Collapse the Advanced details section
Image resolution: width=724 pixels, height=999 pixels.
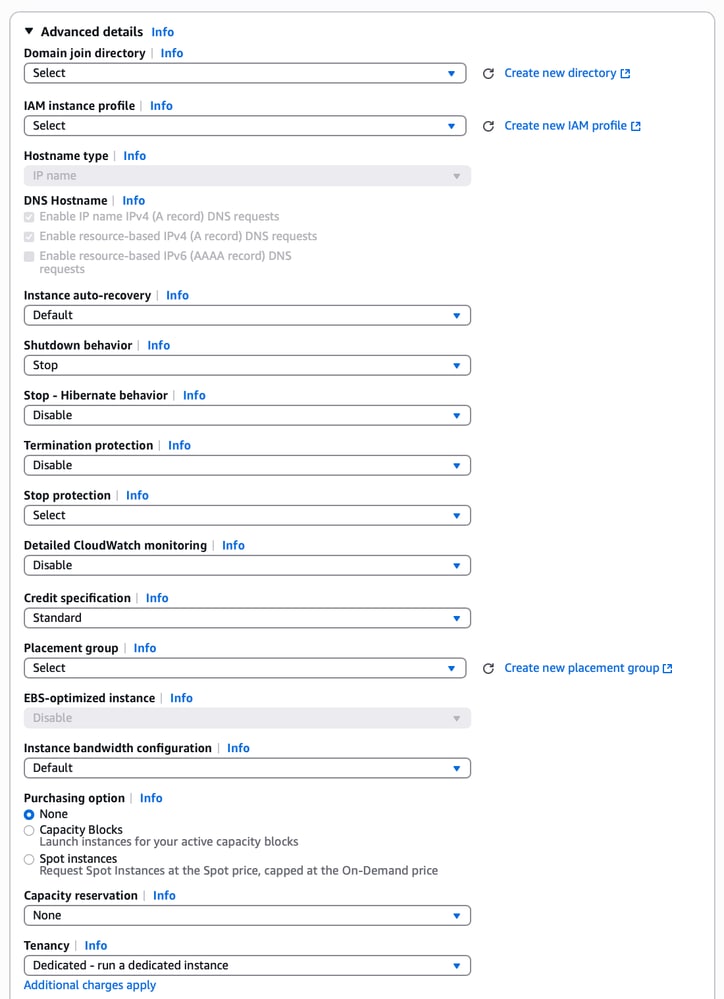coord(28,31)
